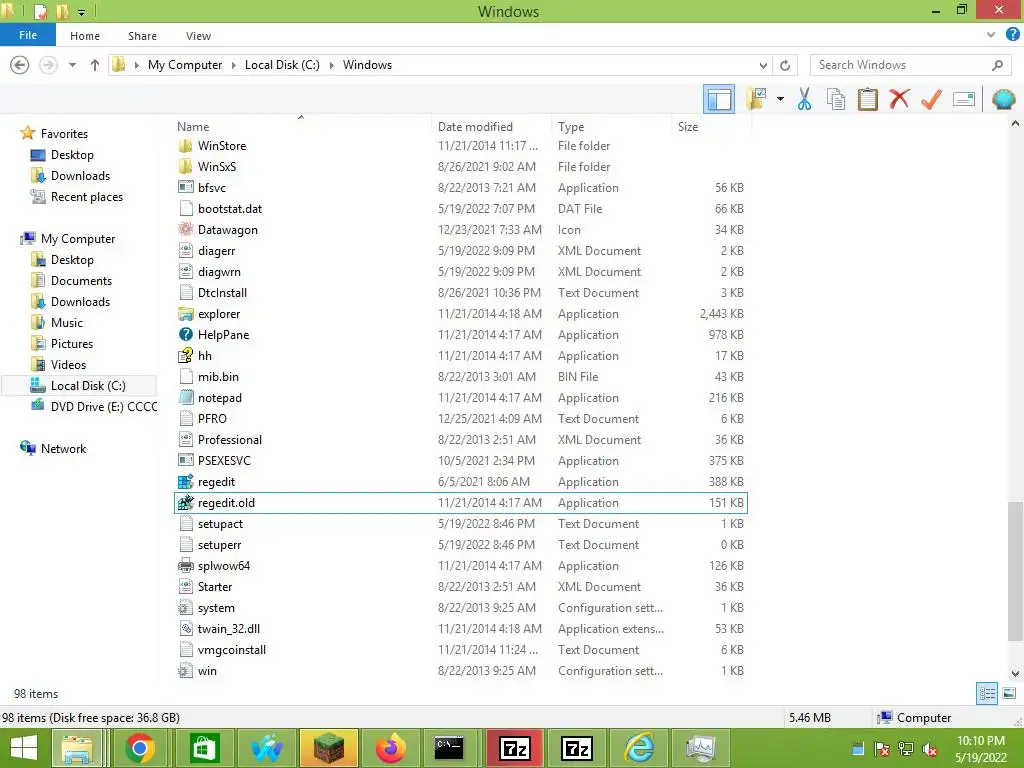Select Favorites in the navigation pane
The height and width of the screenshot is (768, 1024).
point(64,133)
